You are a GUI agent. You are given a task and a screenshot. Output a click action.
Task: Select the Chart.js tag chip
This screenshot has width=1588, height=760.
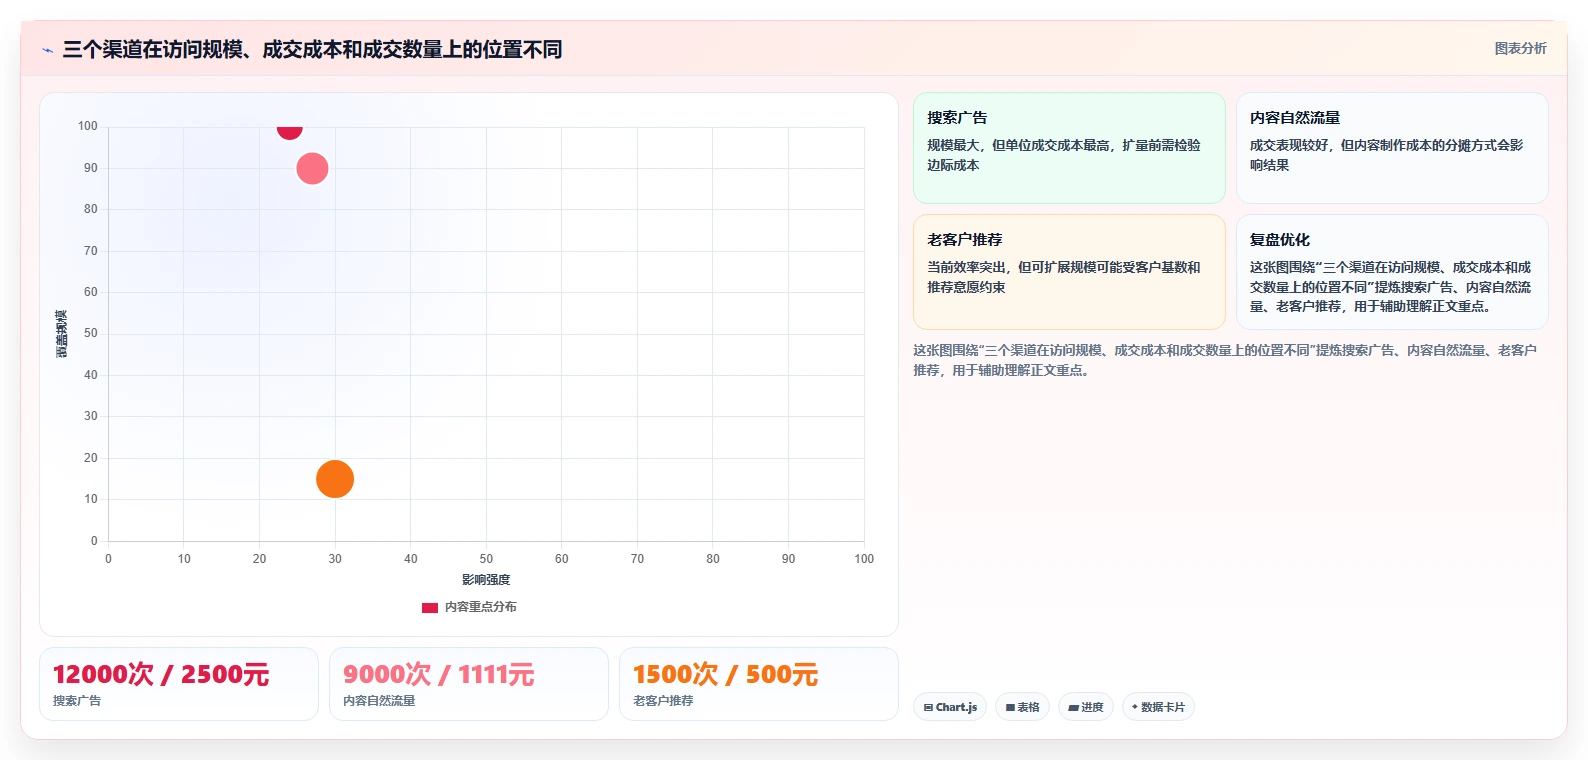tap(950, 707)
